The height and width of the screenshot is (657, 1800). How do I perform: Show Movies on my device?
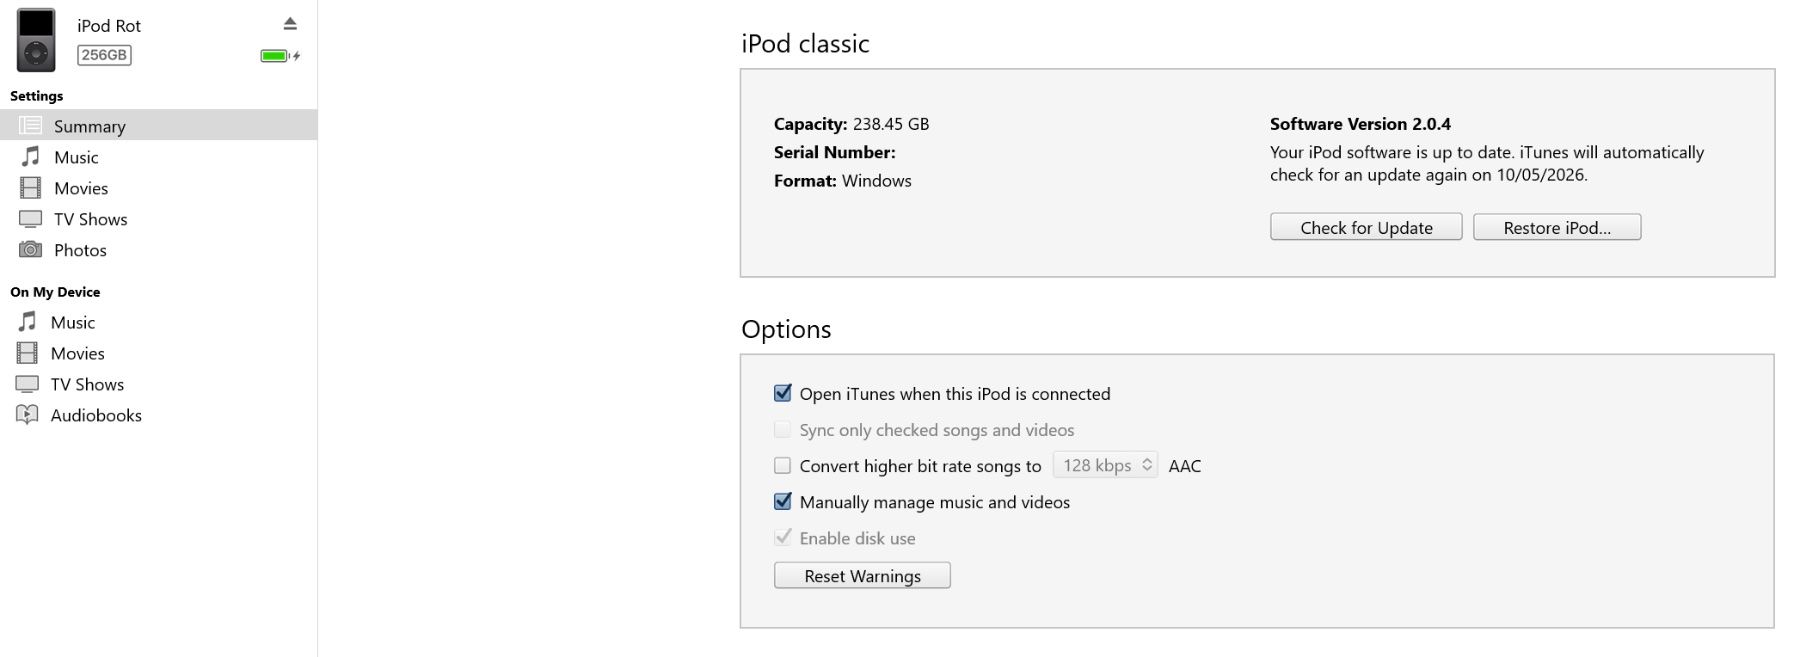pos(159,353)
